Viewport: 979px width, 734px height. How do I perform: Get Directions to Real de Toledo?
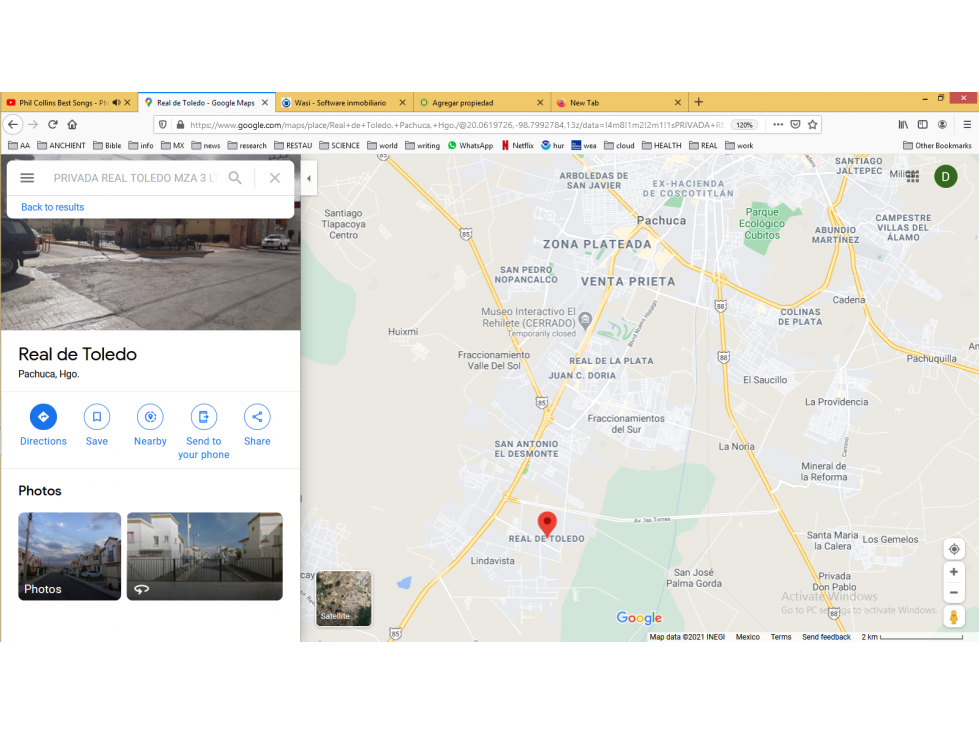[43, 426]
